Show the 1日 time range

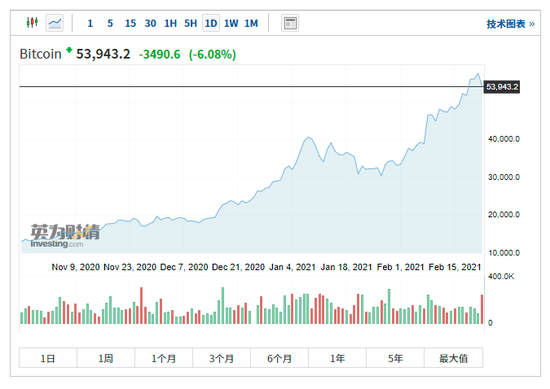(48, 358)
